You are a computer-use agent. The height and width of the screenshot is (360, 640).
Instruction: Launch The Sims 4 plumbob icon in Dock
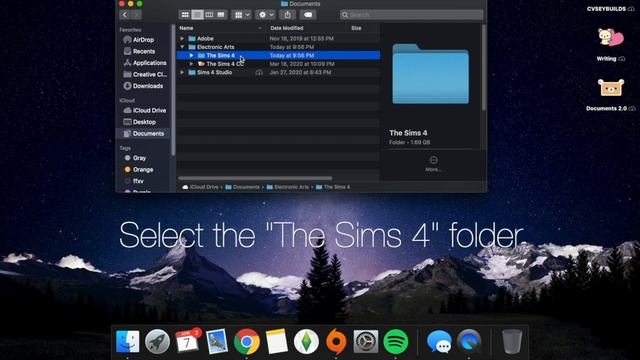[x=306, y=341]
